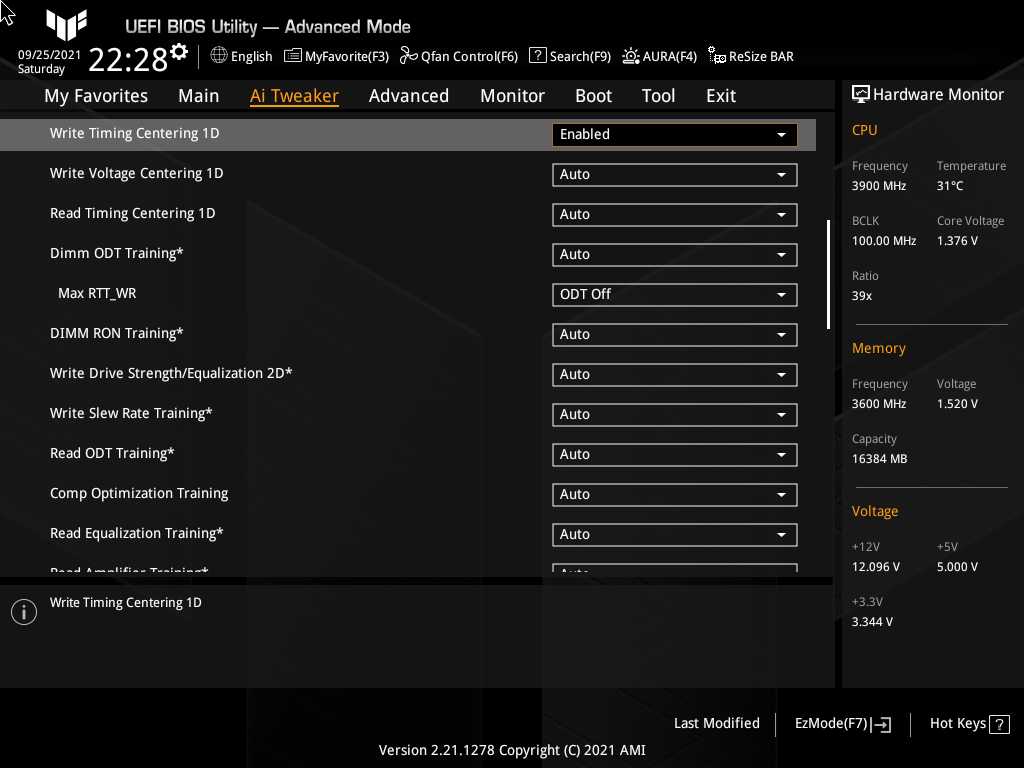Click the EzMode exit arrow icon
The width and height of the screenshot is (1024, 768).
pos(881,724)
